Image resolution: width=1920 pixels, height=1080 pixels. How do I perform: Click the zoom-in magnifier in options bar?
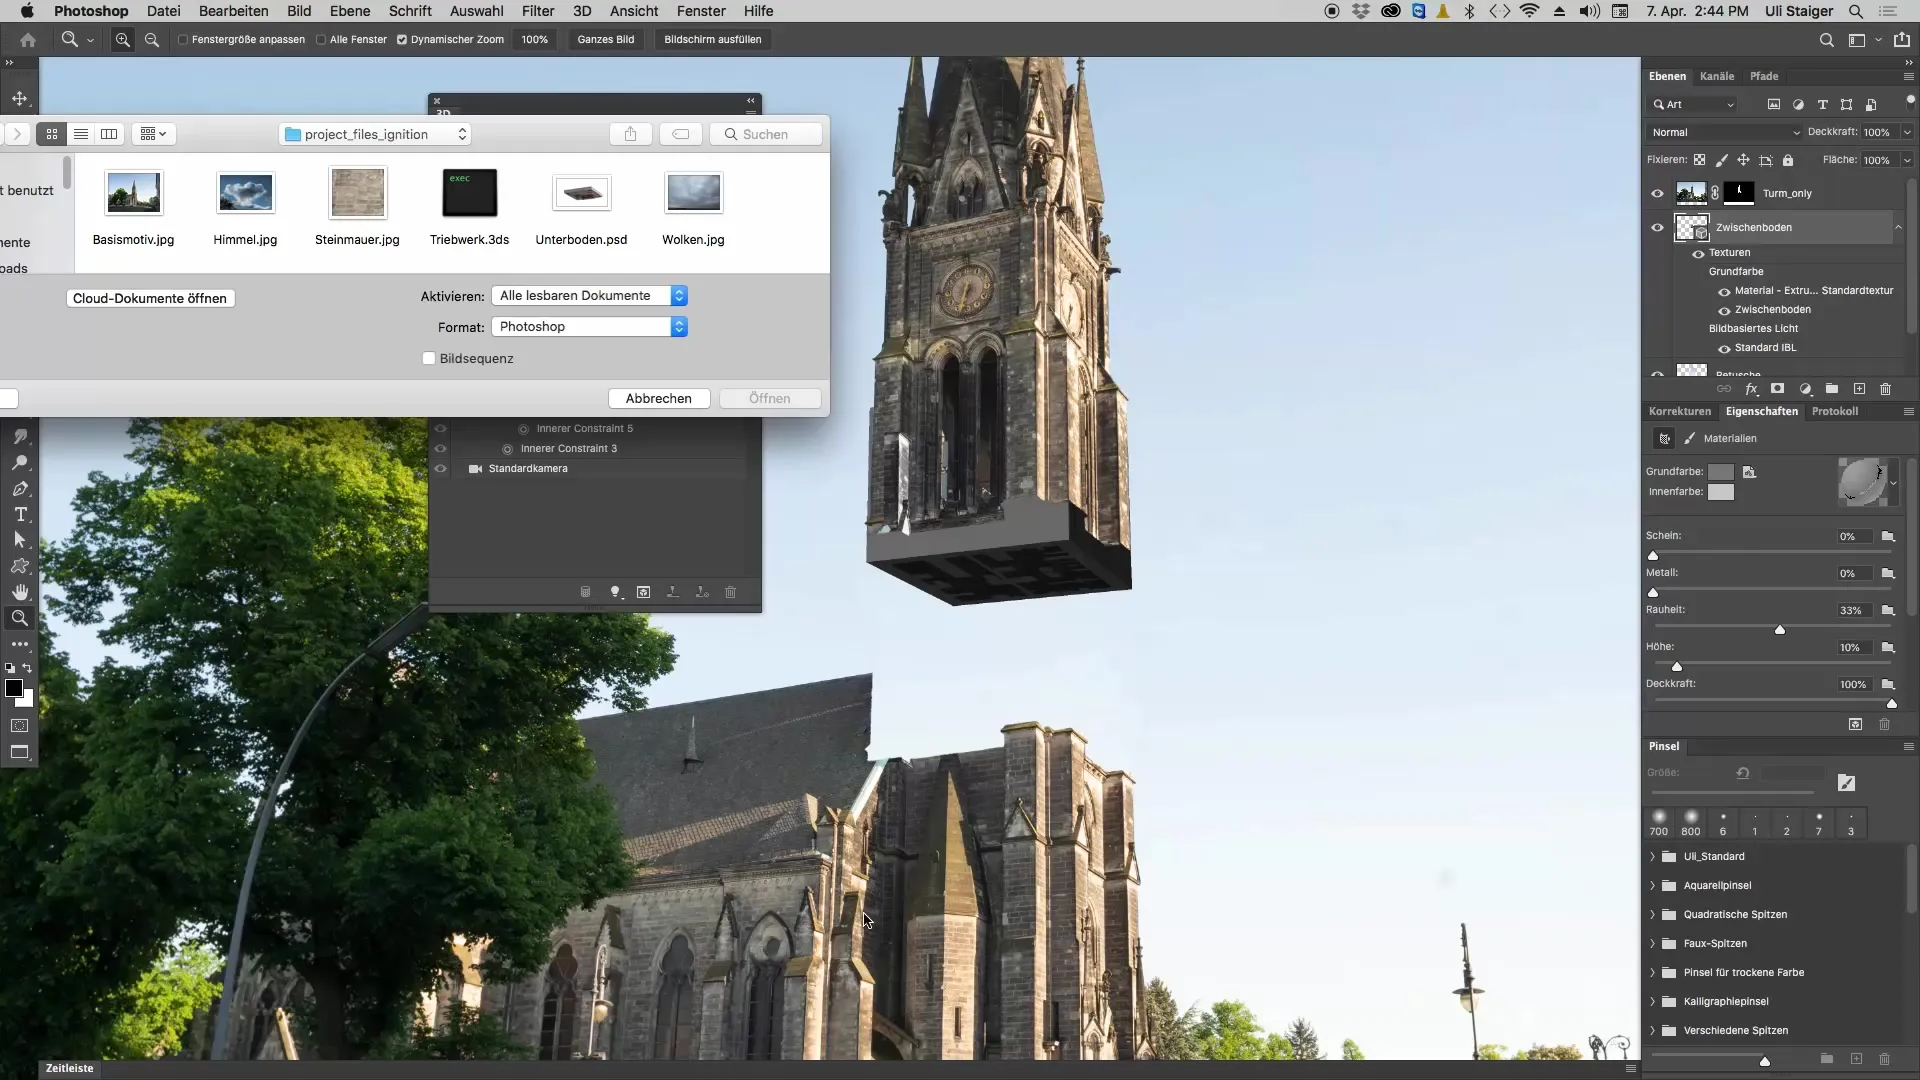point(123,40)
